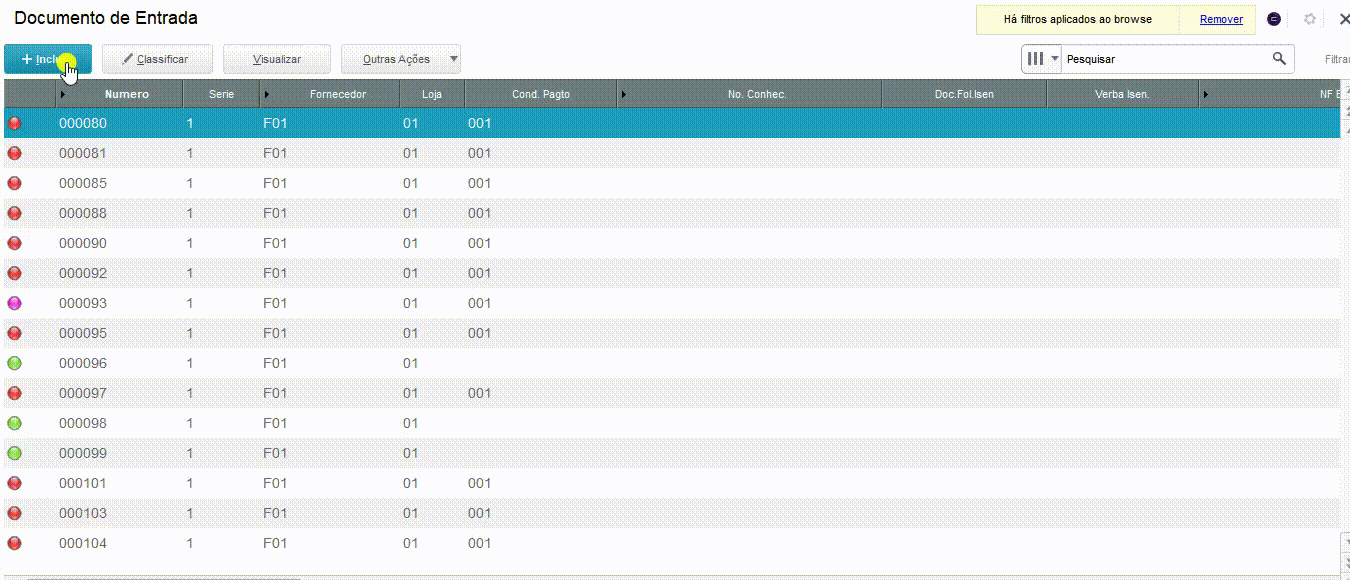Sort by the Serie column header
1350x580 pixels.
pyautogui.click(x=221, y=94)
